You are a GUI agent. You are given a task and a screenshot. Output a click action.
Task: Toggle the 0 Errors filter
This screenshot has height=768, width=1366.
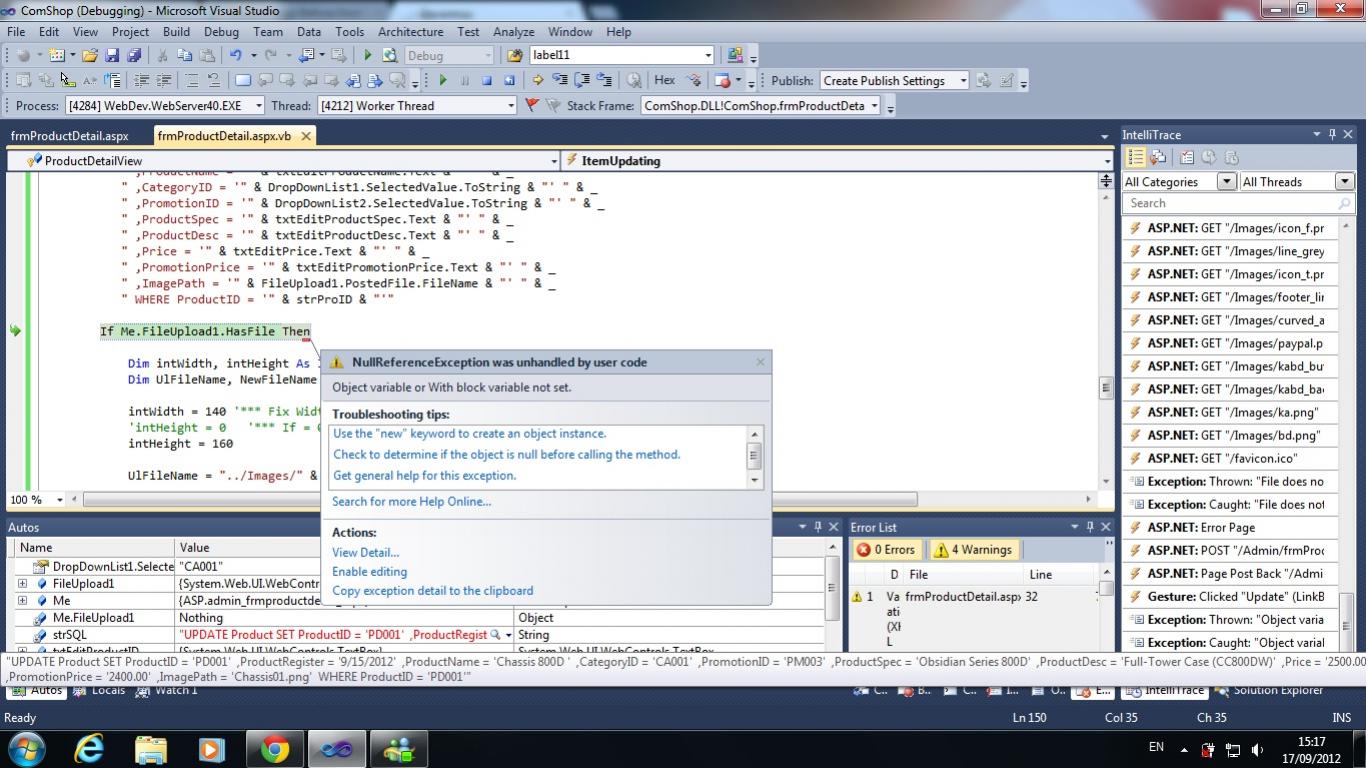click(x=887, y=550)
